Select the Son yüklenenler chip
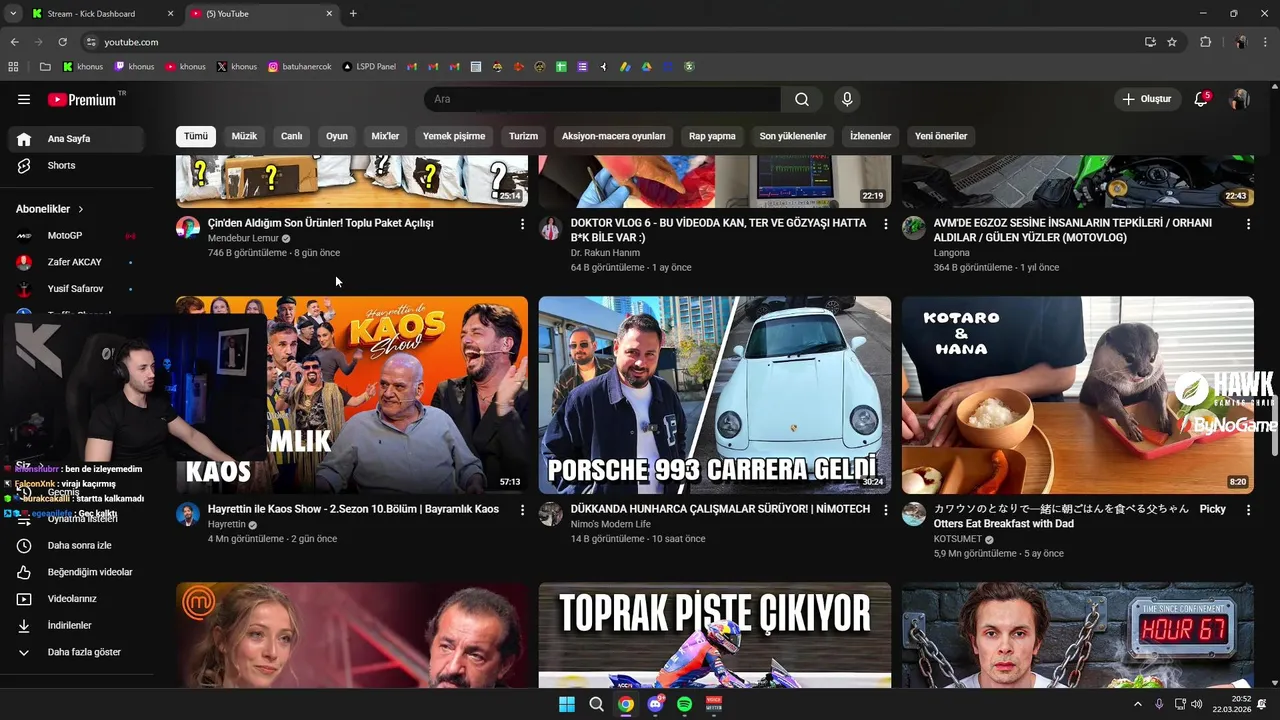Viewport: 1280px width, 720px height. 793,136
